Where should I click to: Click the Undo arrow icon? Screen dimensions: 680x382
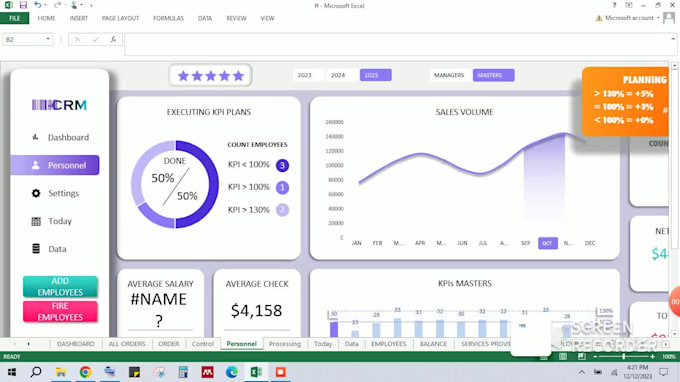(x=38, y=5)
